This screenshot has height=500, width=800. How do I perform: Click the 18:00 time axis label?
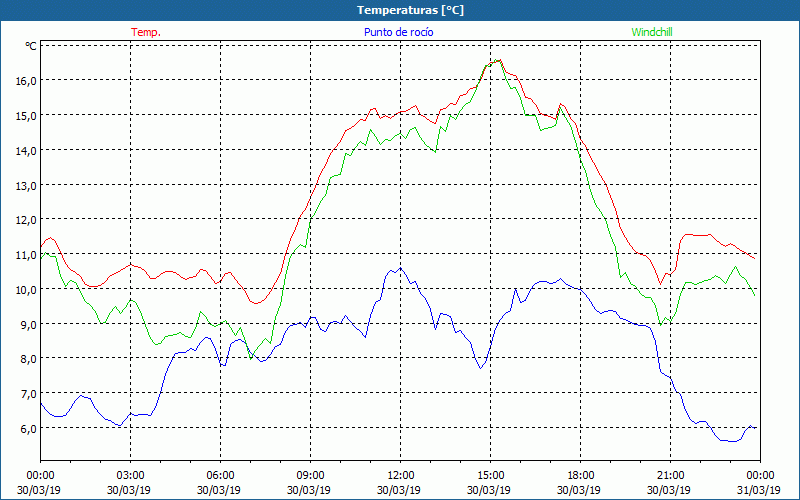click(581, 475)
